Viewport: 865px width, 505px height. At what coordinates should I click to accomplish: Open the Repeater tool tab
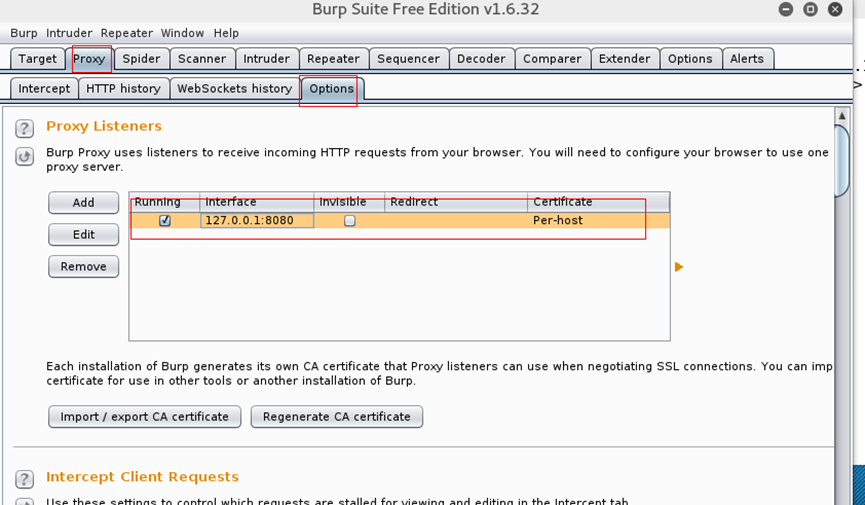point(333,59)
